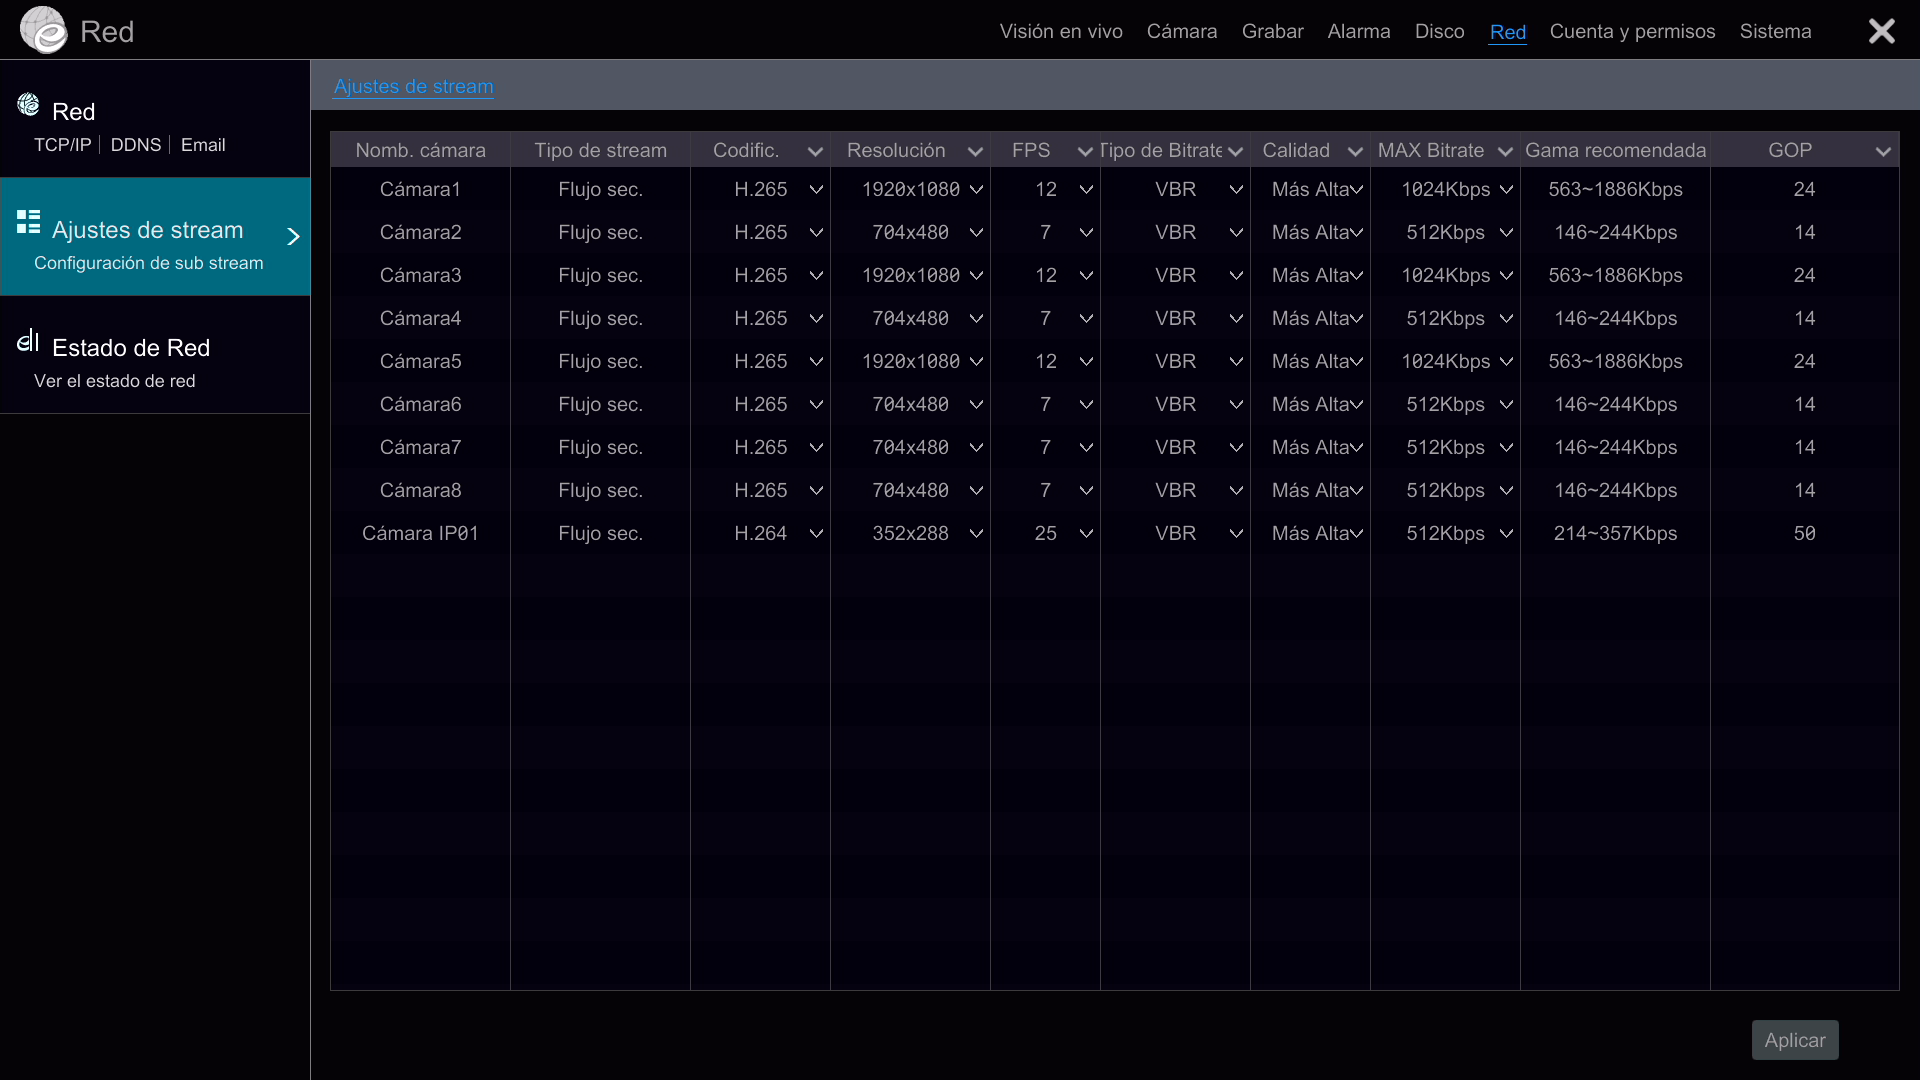Click Cámara6 GOP value 14

click(x=1804, y=404)
